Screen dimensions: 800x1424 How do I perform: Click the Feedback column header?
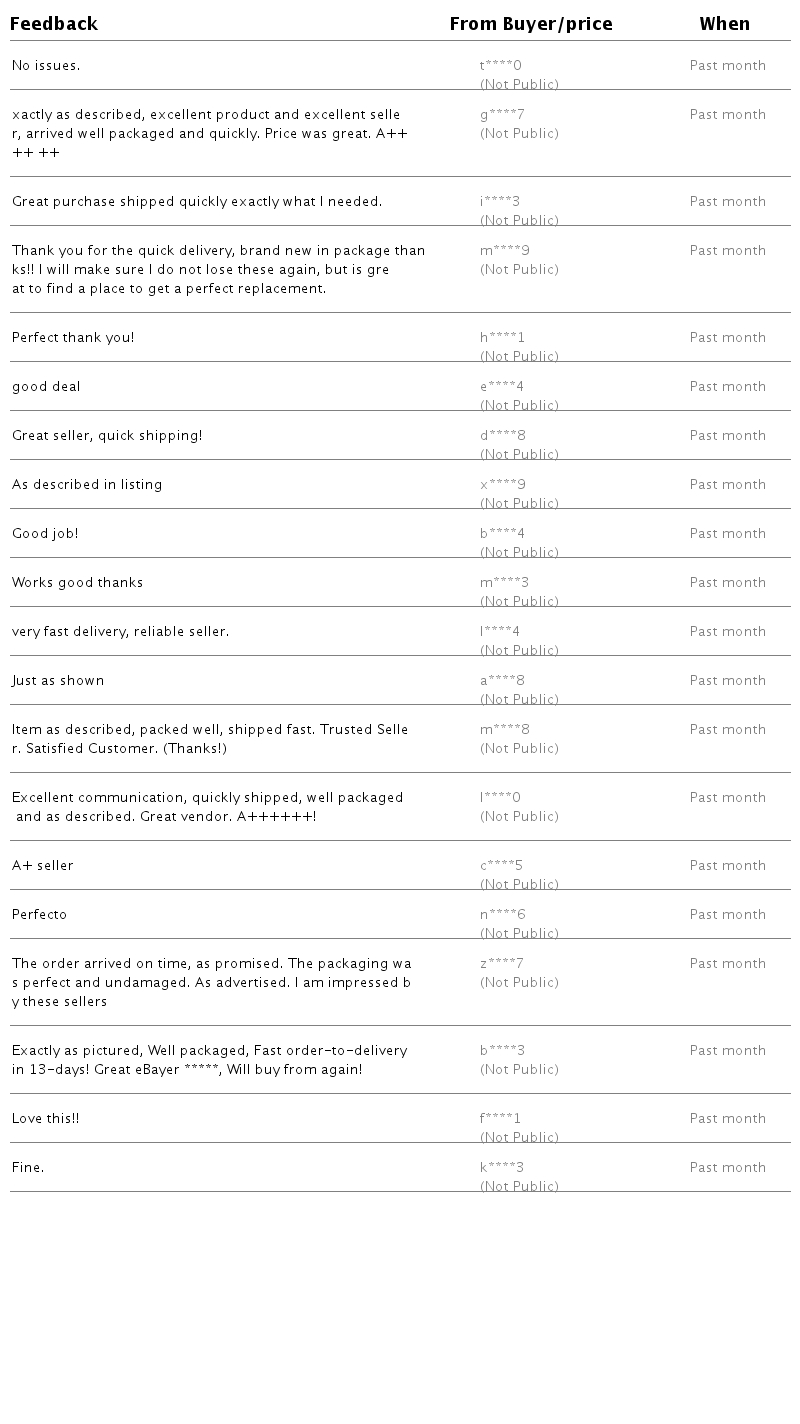click(x=54, y=24)
